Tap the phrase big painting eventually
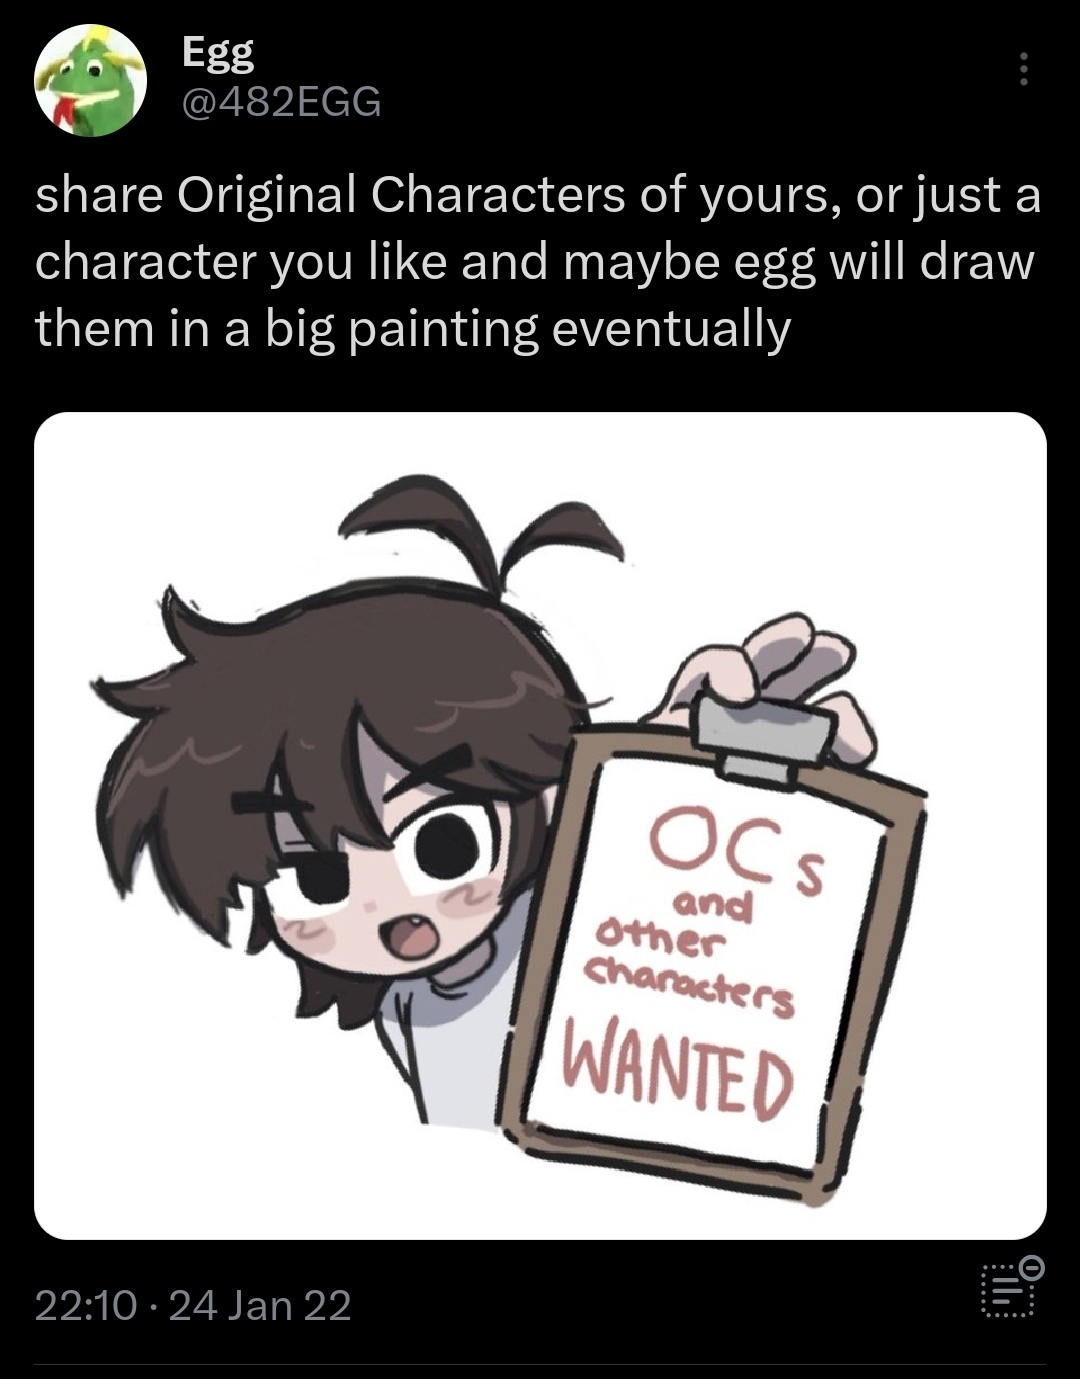Screen dimensions: 1080x1379 [x=527, y=329]
